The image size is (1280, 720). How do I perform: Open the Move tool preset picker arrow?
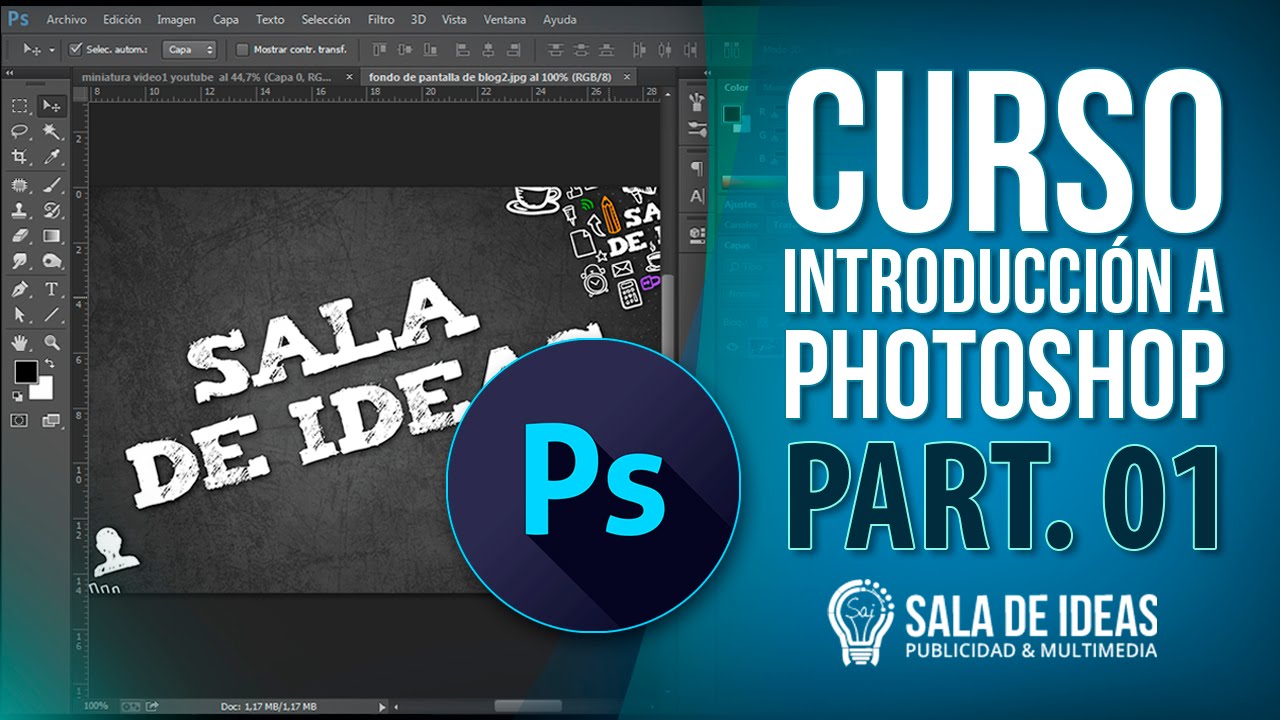point(52,49)
